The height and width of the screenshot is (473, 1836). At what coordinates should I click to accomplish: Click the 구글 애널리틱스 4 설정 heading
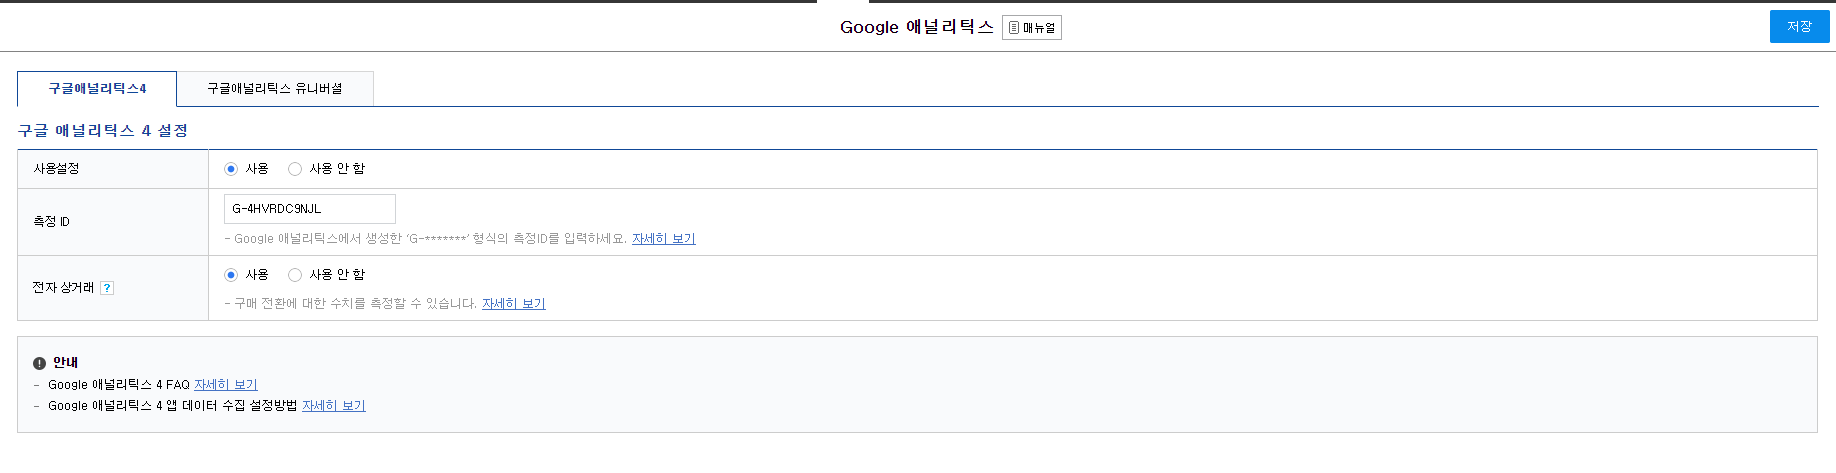[103, 131]
